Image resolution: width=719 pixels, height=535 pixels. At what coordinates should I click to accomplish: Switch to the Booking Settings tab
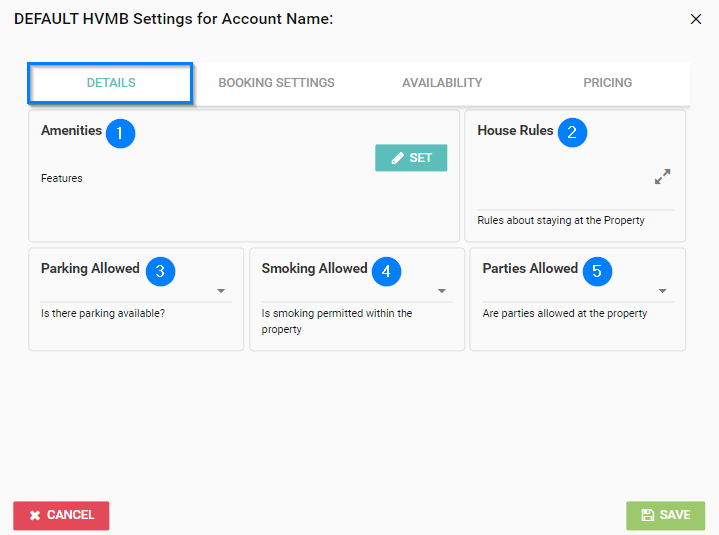276,83
